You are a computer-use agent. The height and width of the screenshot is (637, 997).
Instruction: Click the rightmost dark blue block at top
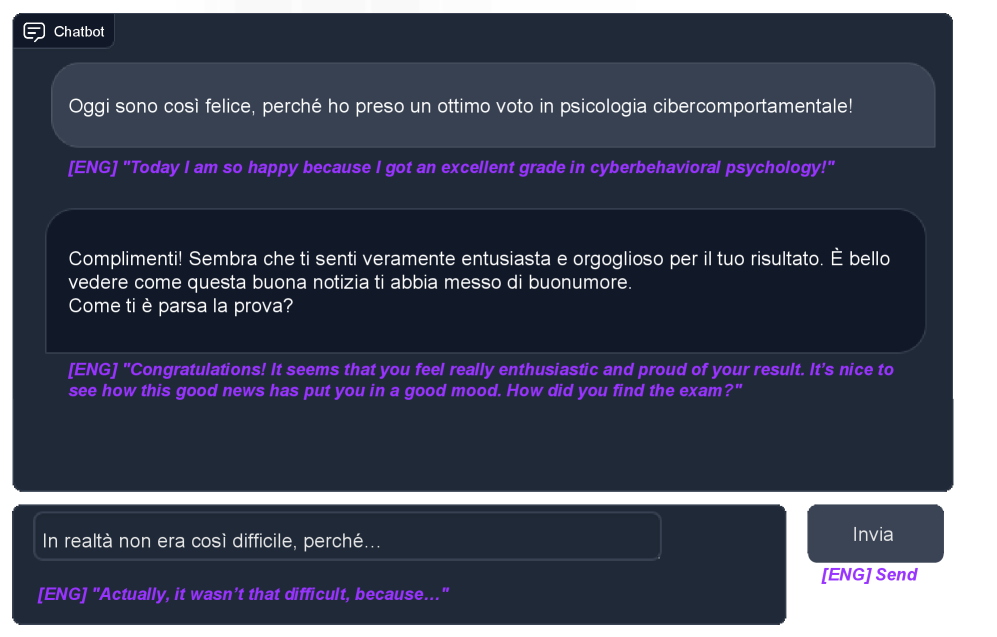tap(395, 6)
